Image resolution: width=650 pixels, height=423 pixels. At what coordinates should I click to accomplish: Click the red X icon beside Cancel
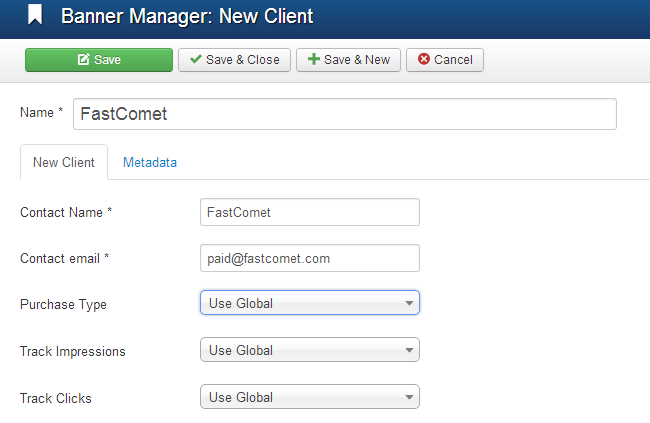pyautogui.click(x=423, y=60)
